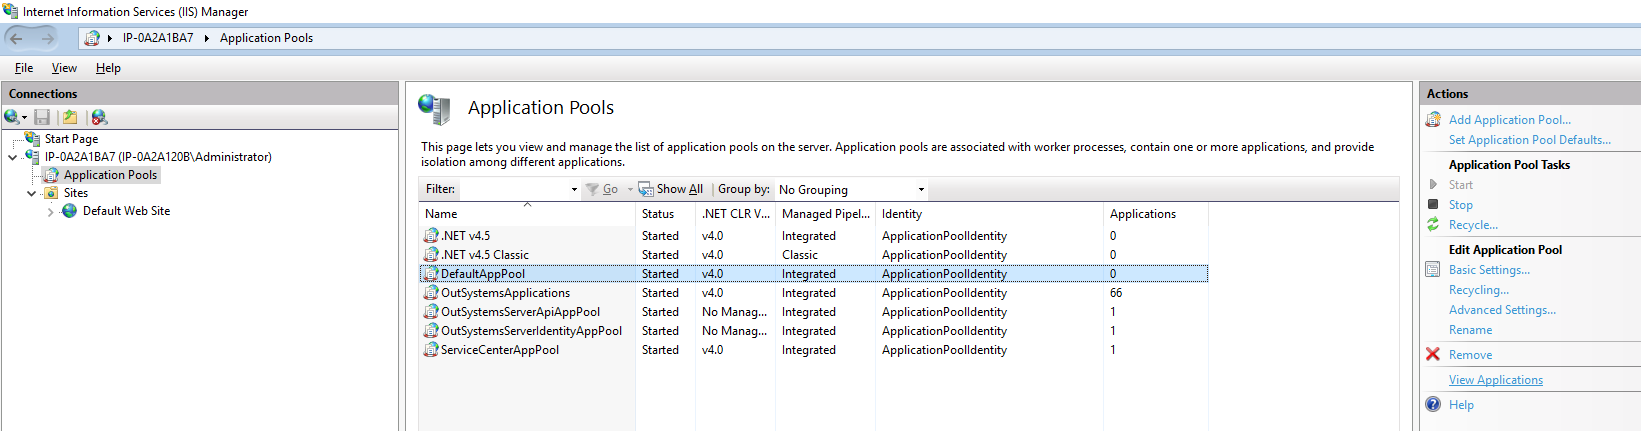The width and height of the screenshot is (1641, 432).
Task: Click the DefaultAppPool row icon
Action: (431, 273)
